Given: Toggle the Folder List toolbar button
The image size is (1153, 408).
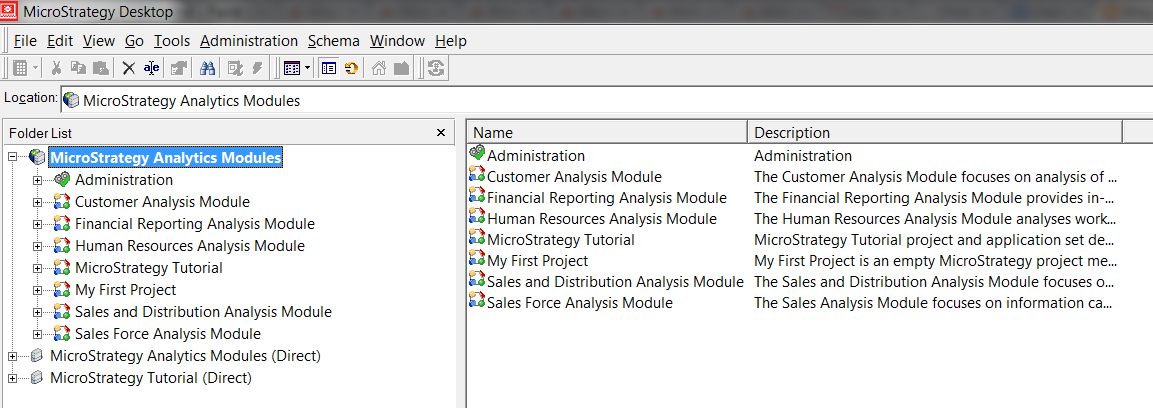Looking at the screenshot, I should pyautogui.click(x=329, y=68).
